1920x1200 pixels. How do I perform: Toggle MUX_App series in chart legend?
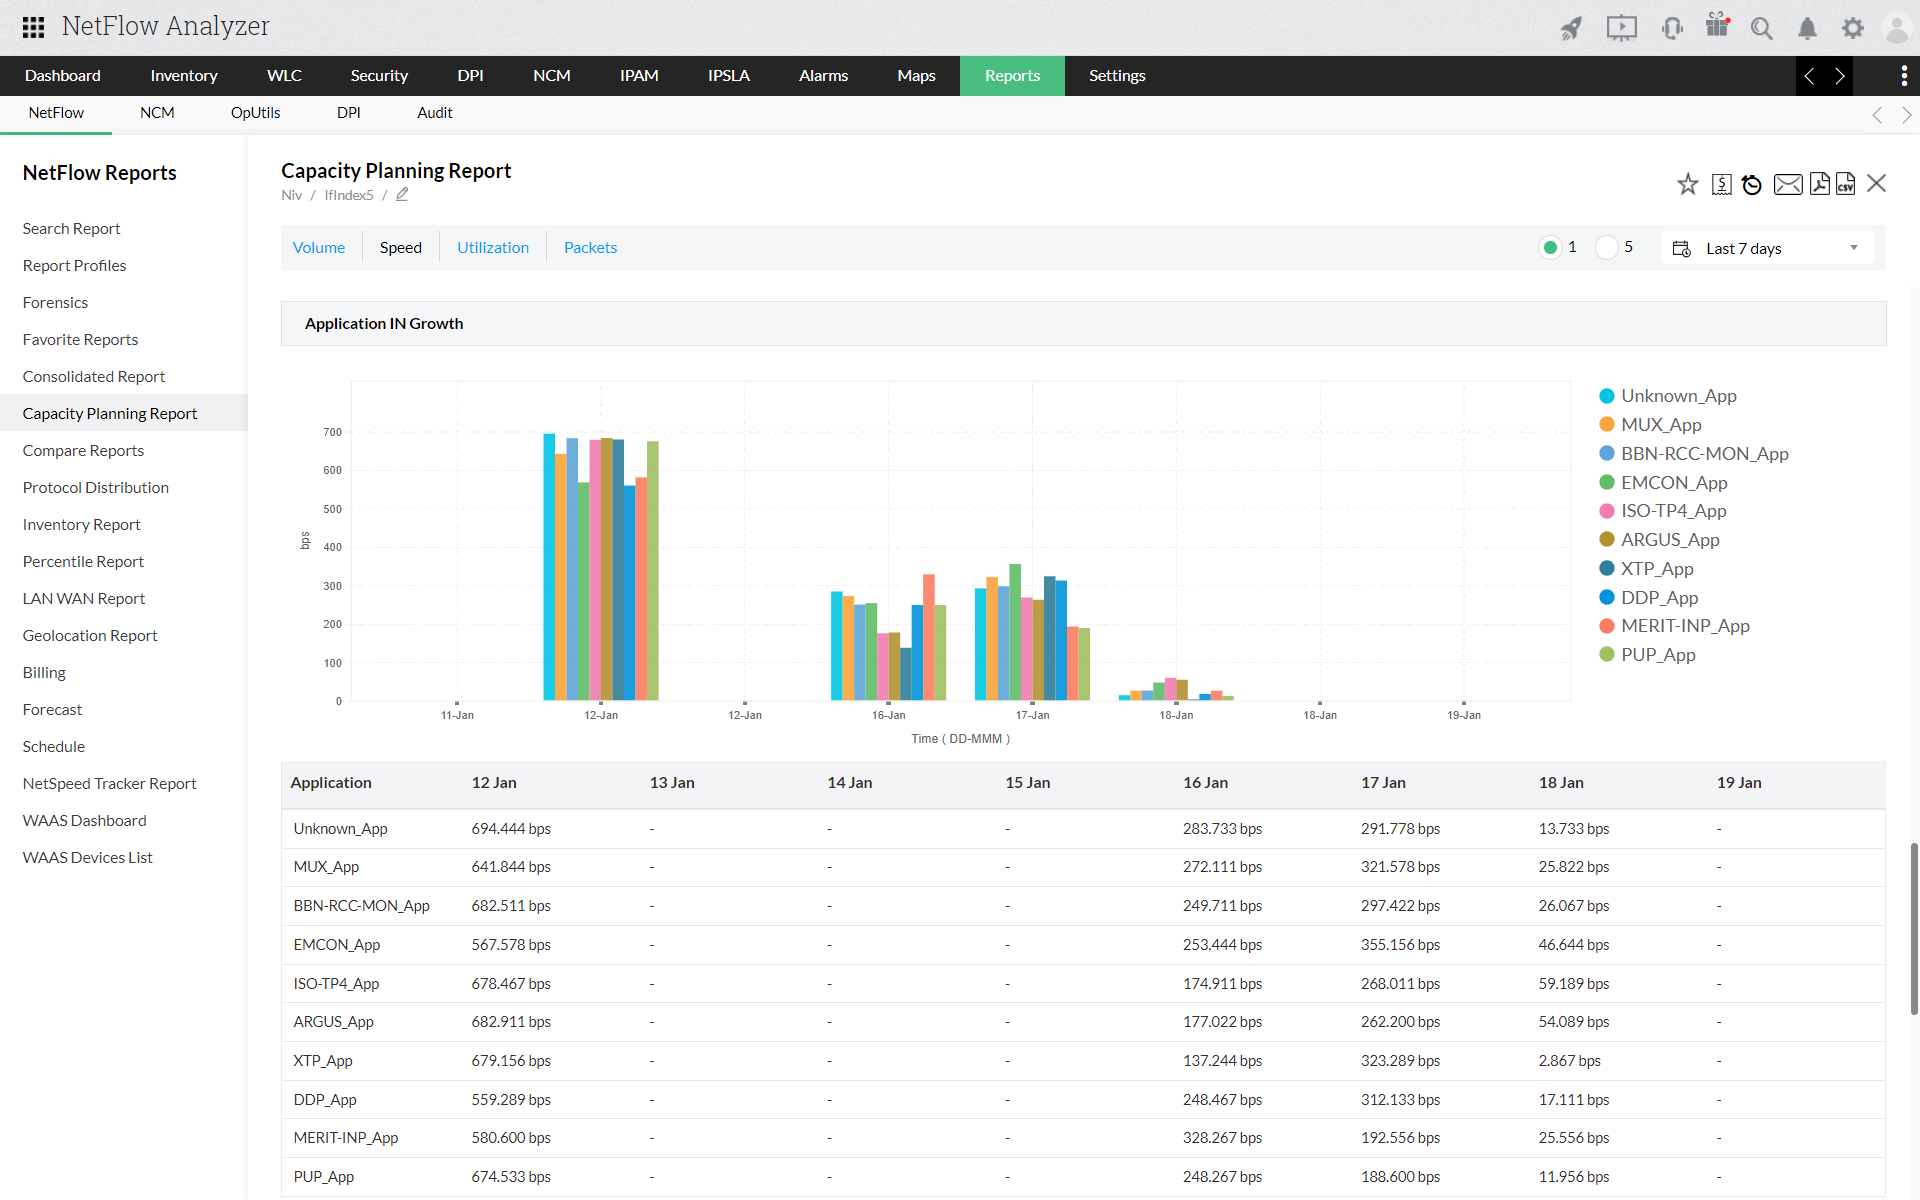(x=1660, y=425)
